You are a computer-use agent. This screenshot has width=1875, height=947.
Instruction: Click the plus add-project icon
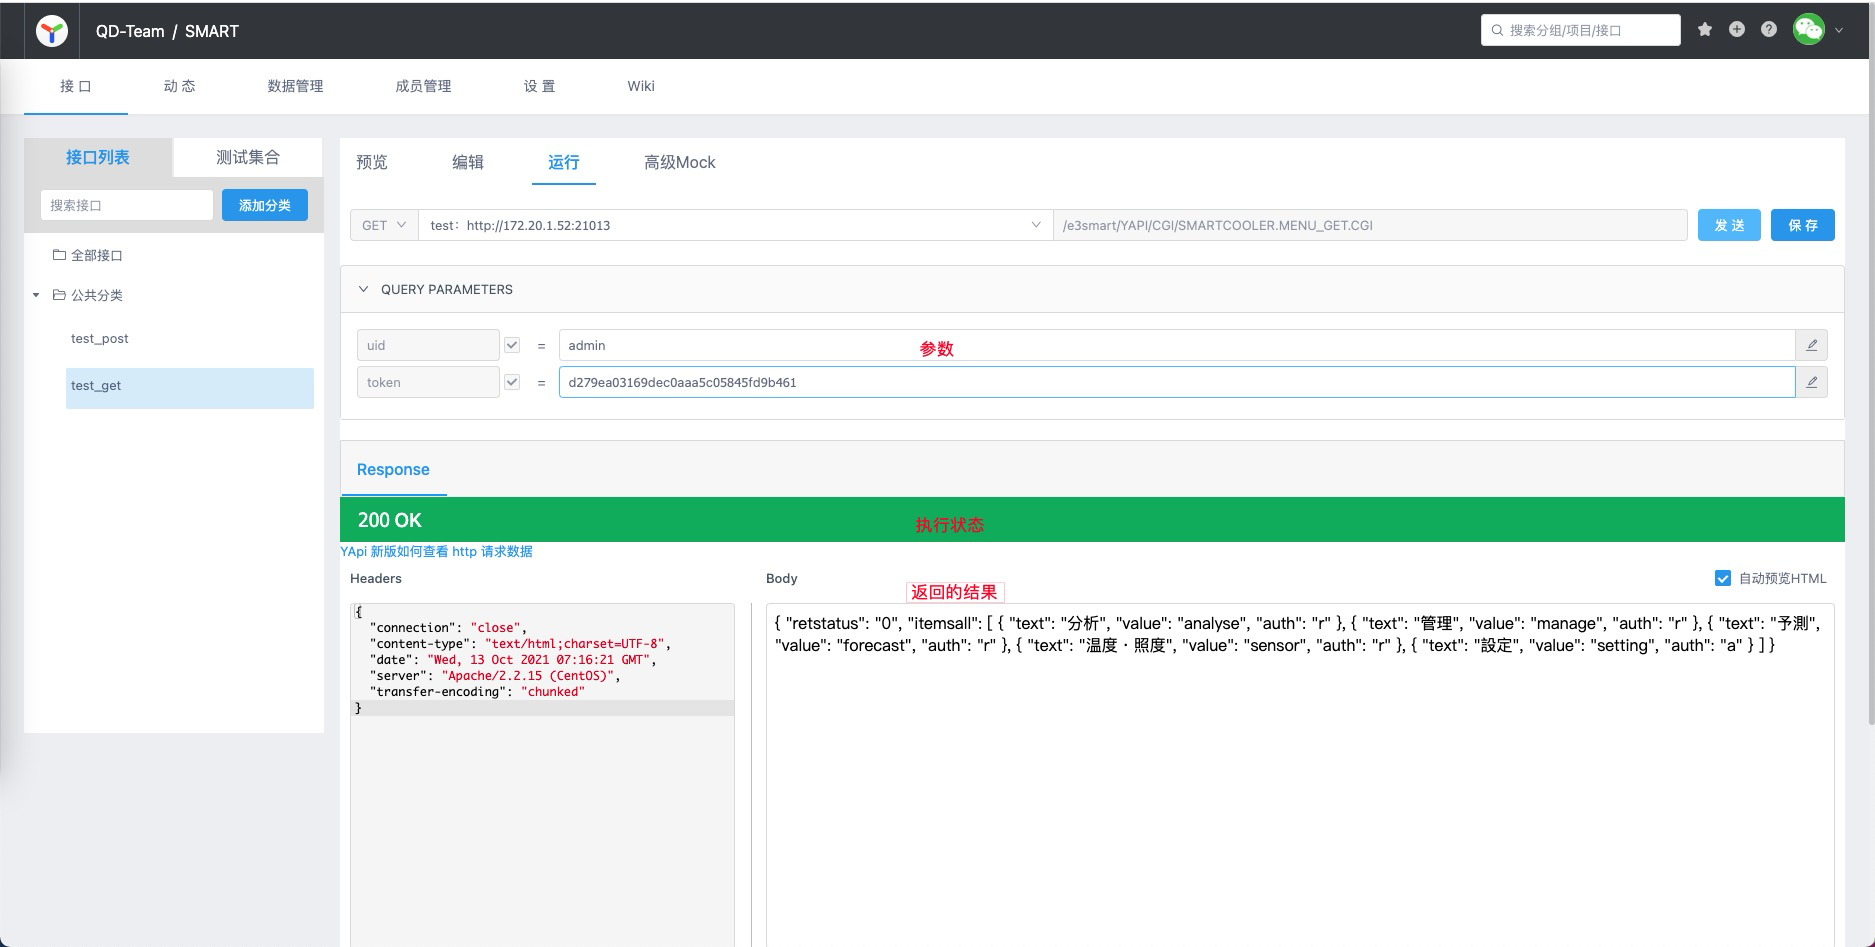(1737, 30)
